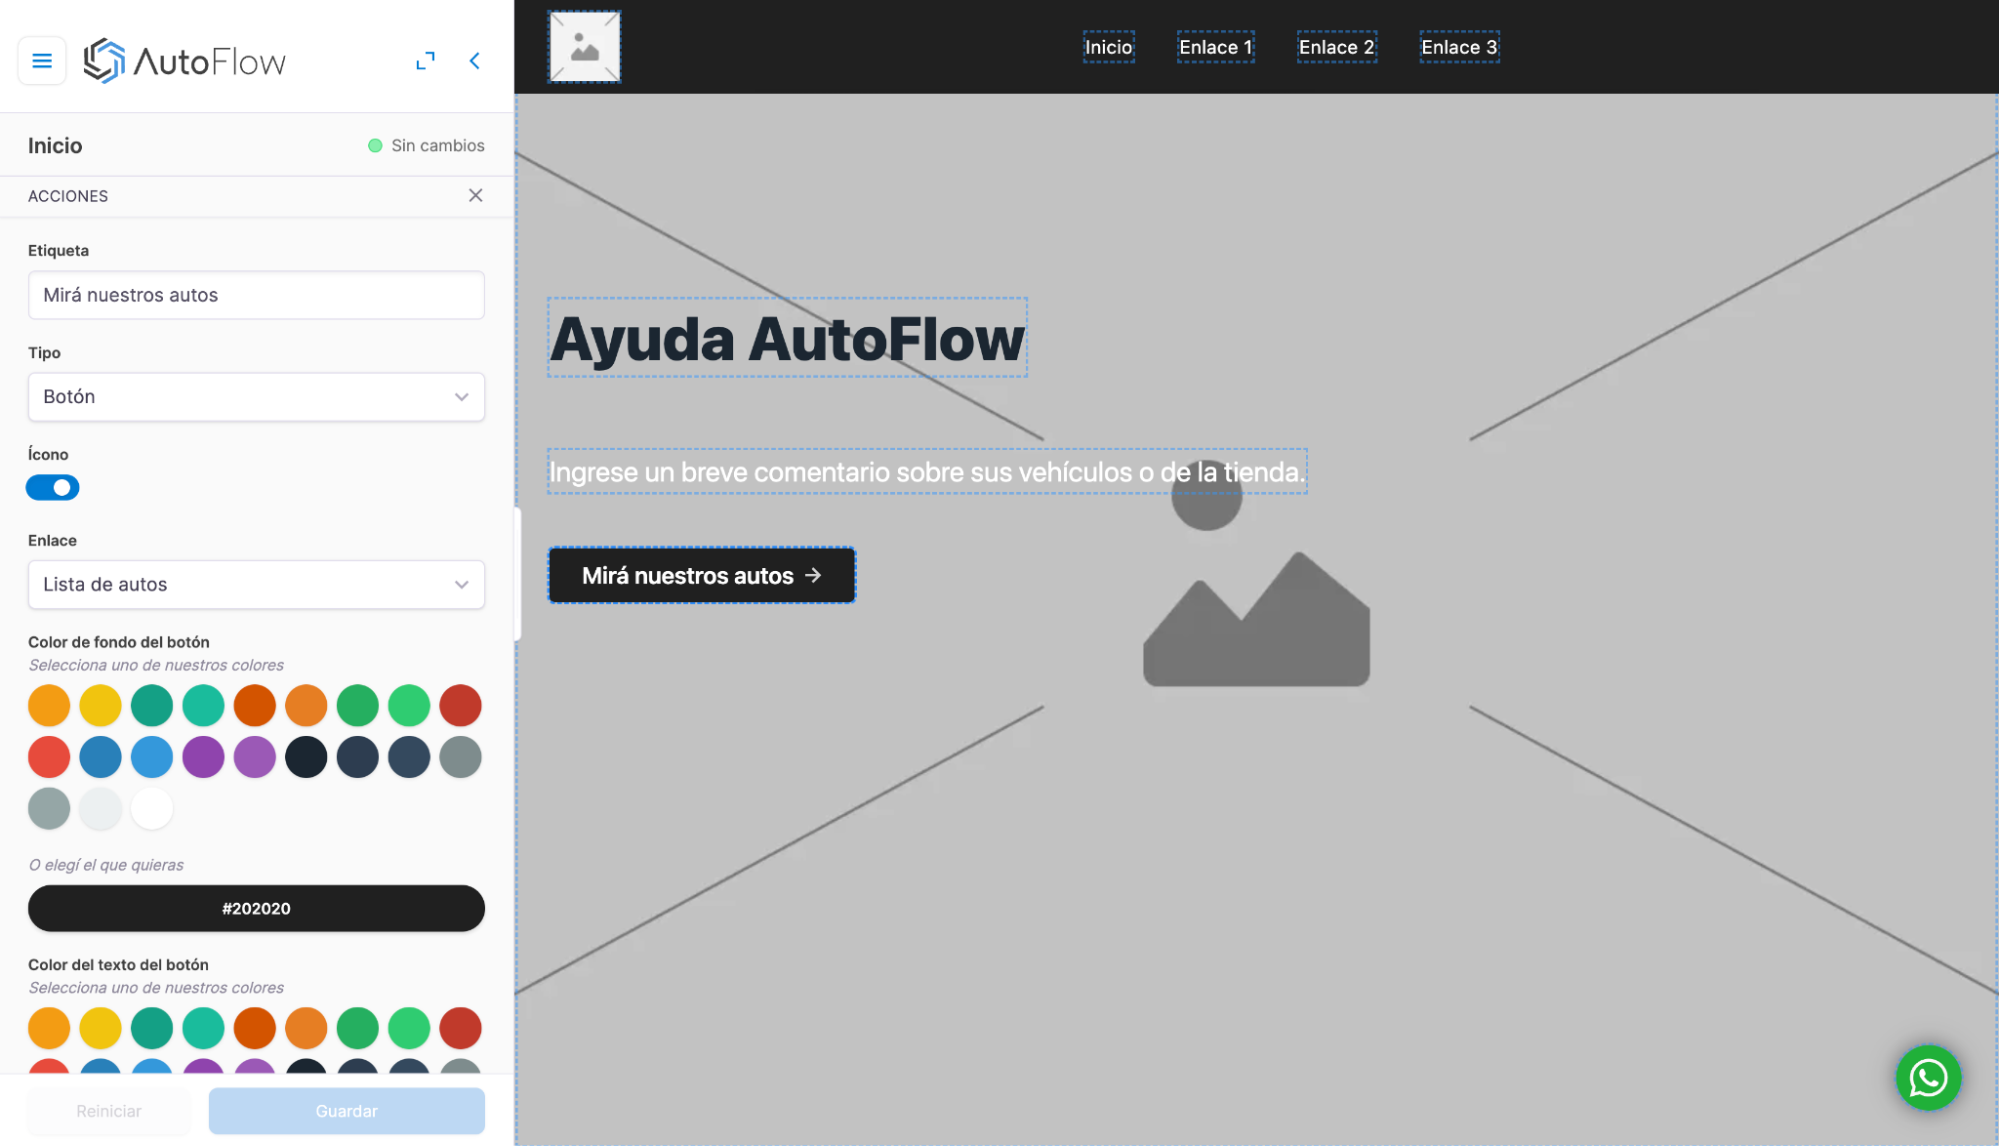Pick yellow background color swatch
The image size is (1999, 1146).
point(100,705)
